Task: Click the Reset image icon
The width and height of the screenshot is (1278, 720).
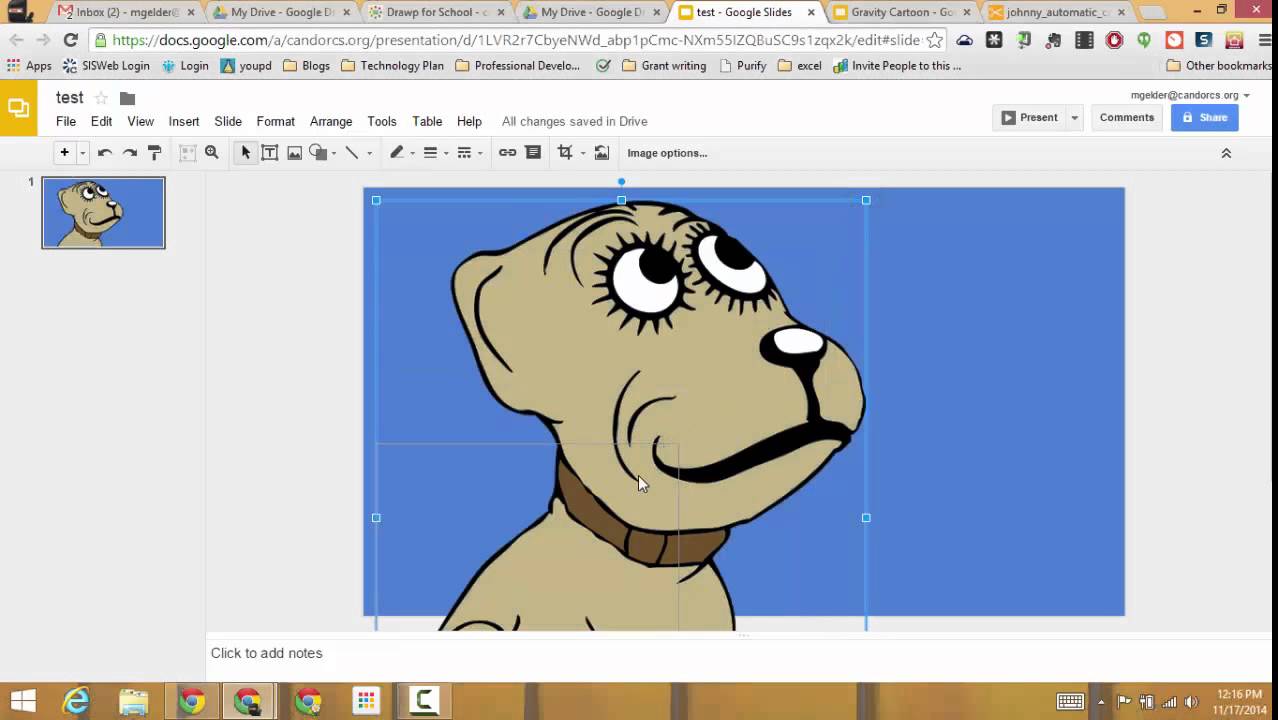Action: tap(601, 153)
